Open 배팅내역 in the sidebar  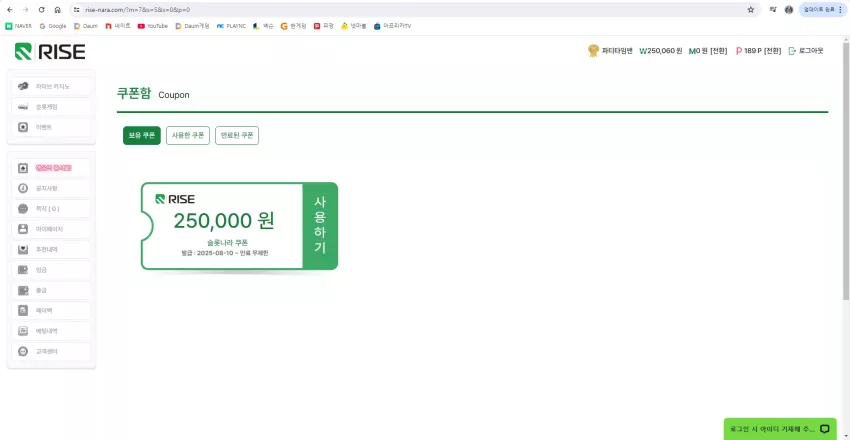[x=51, y=331]
